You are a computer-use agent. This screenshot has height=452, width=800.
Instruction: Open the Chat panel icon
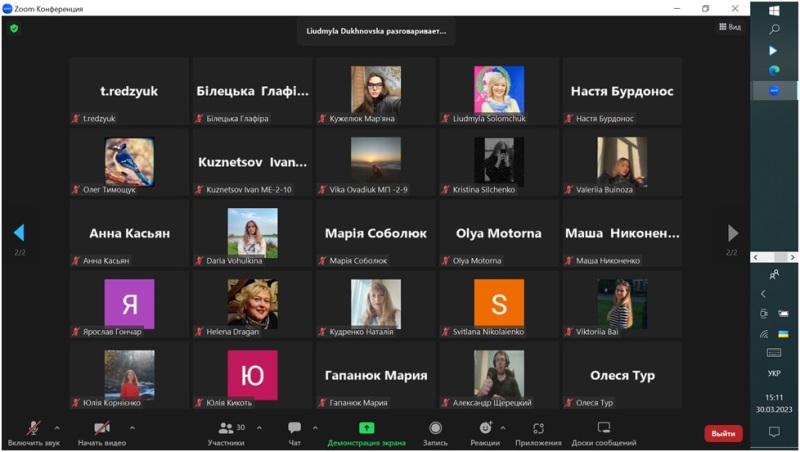coord(294,428)
